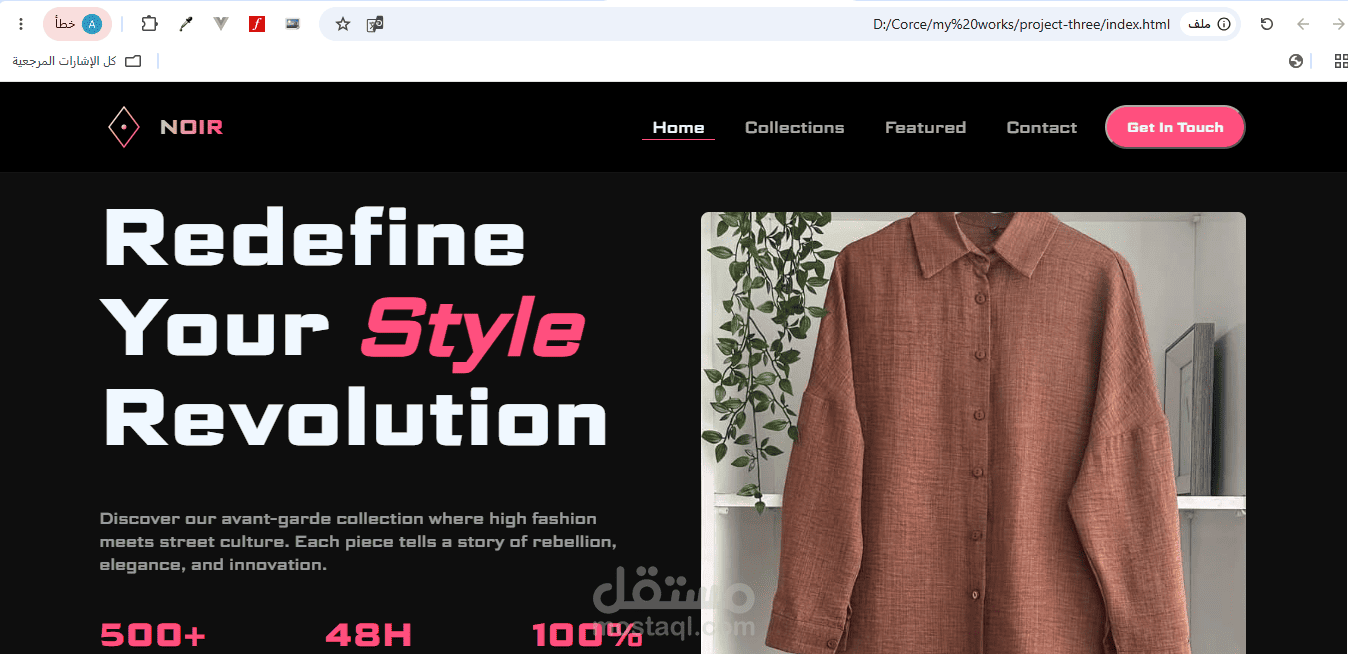This screenshot has height=654, width=1348.
Task: Click the left-pointing browser navigation arrow
Action: tap(1303, 24)
